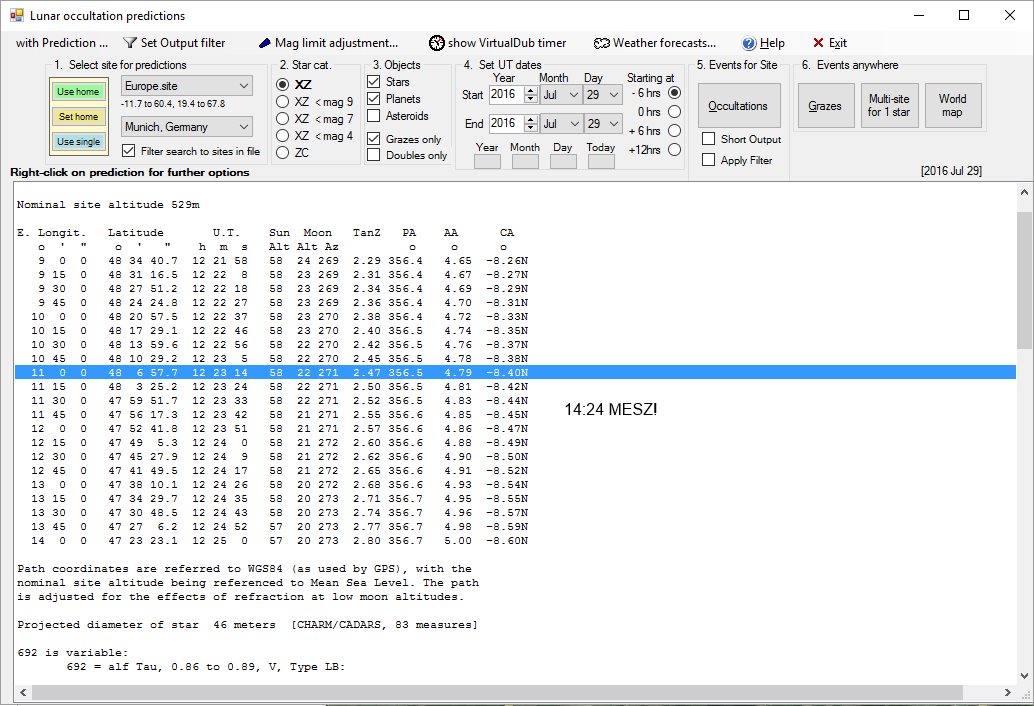This screenshot has height=706, width=1034.
Task: Click the Help question mark icon
Action: [749, 43]
